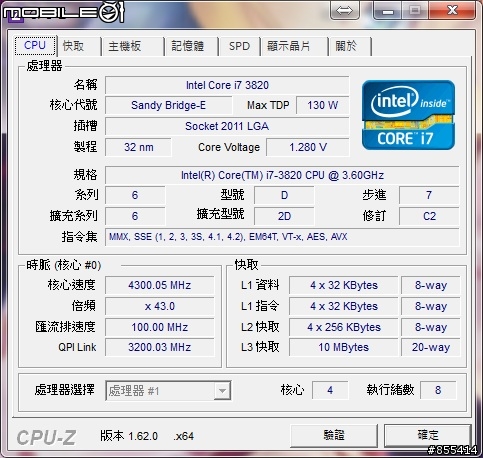Image resolution: width=483 pixels, height=458 pixels.
Task: Click the code name value Sandy Bridge-E
Action: pyautogui.click(x=168, y=105)
